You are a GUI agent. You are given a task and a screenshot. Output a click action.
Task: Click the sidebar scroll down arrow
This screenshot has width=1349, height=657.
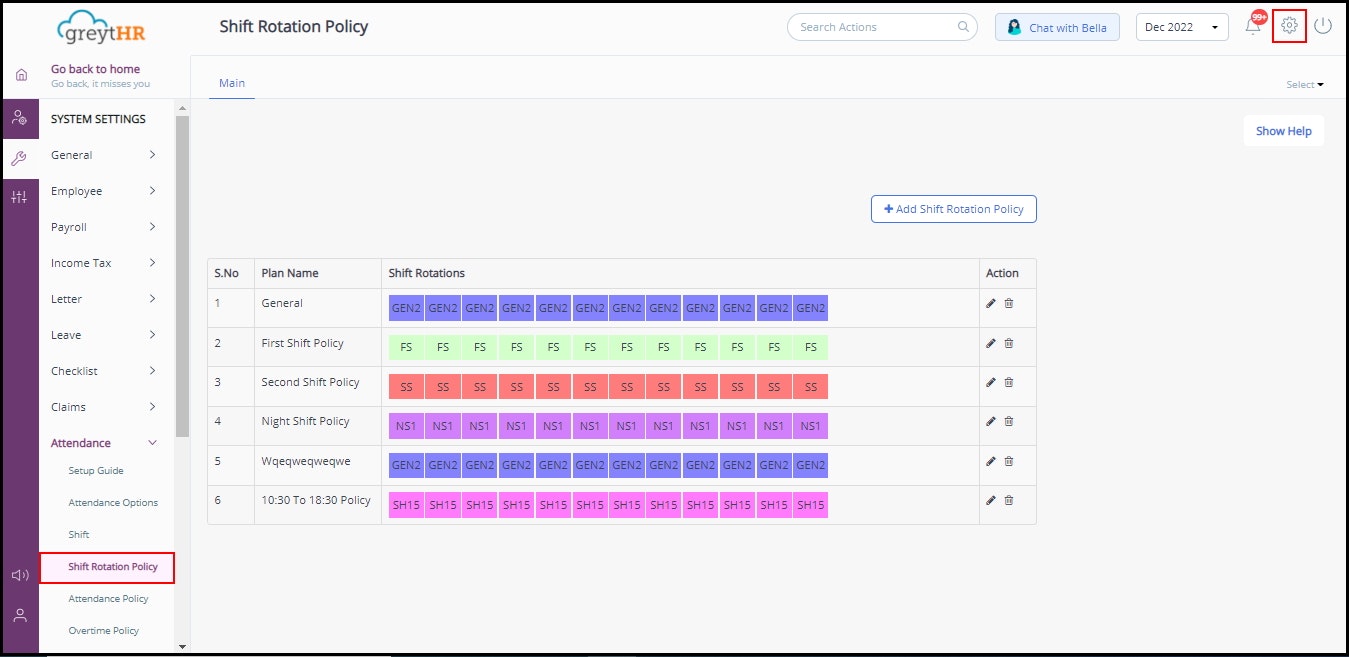(x=182, y=647)
